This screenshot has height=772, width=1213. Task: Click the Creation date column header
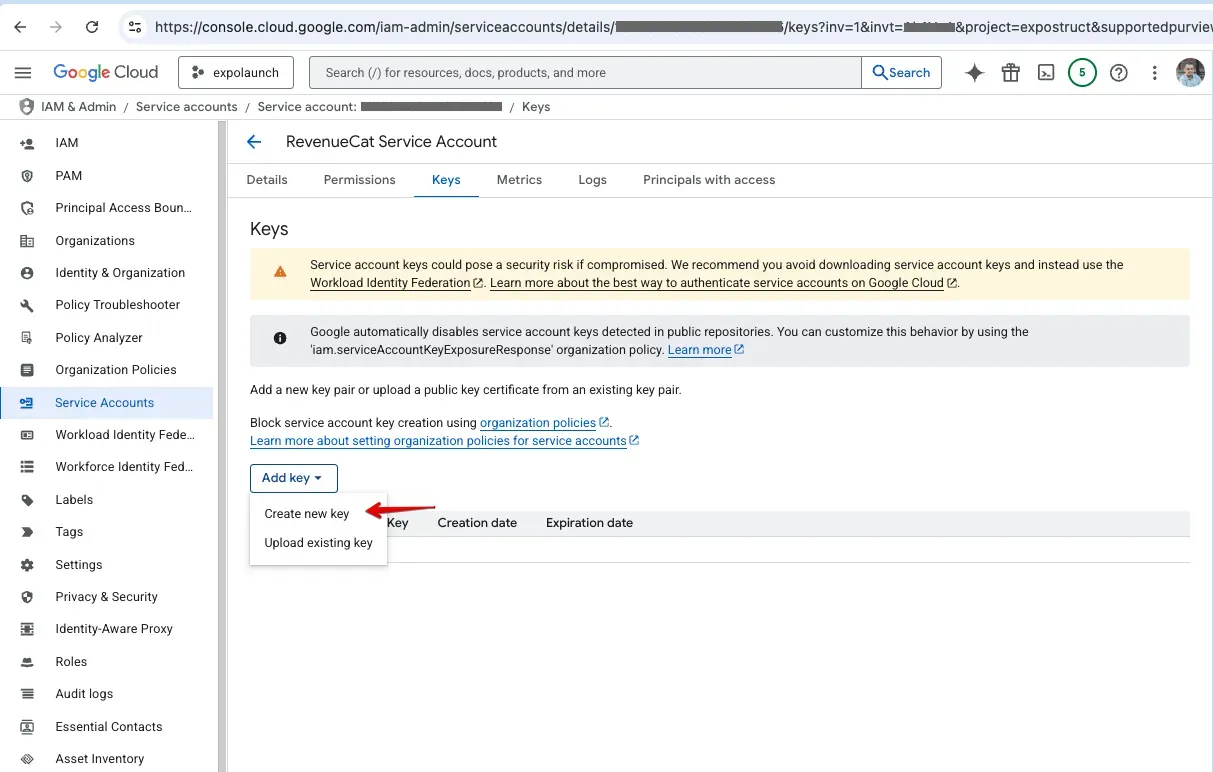(477, 523)
